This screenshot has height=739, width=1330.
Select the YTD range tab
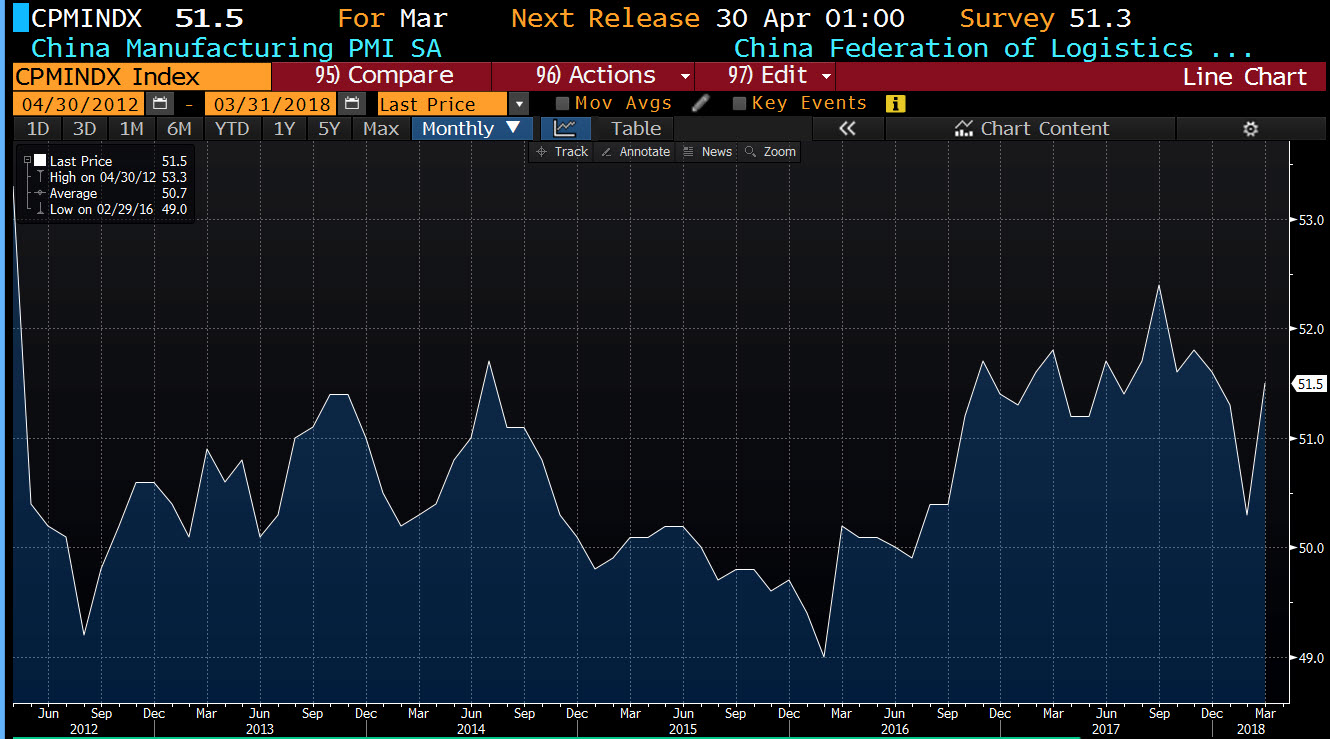coord(232,128)
